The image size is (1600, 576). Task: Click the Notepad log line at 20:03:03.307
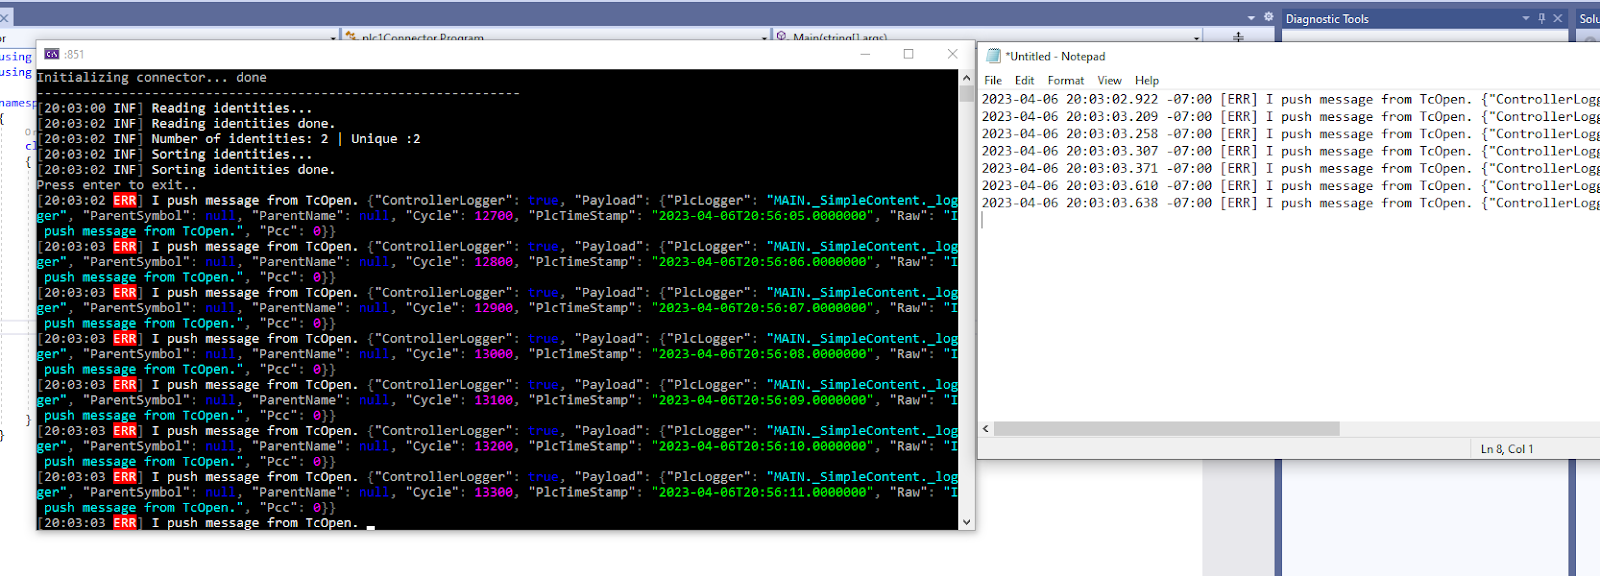(1290, 151)
